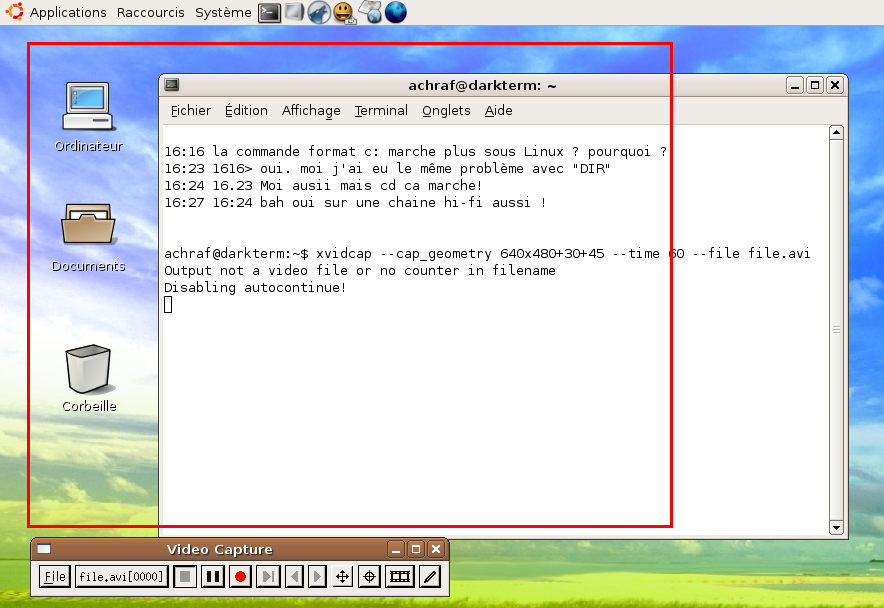
Task: Start recording with the red record button
Action: click(x=240, y=576)
